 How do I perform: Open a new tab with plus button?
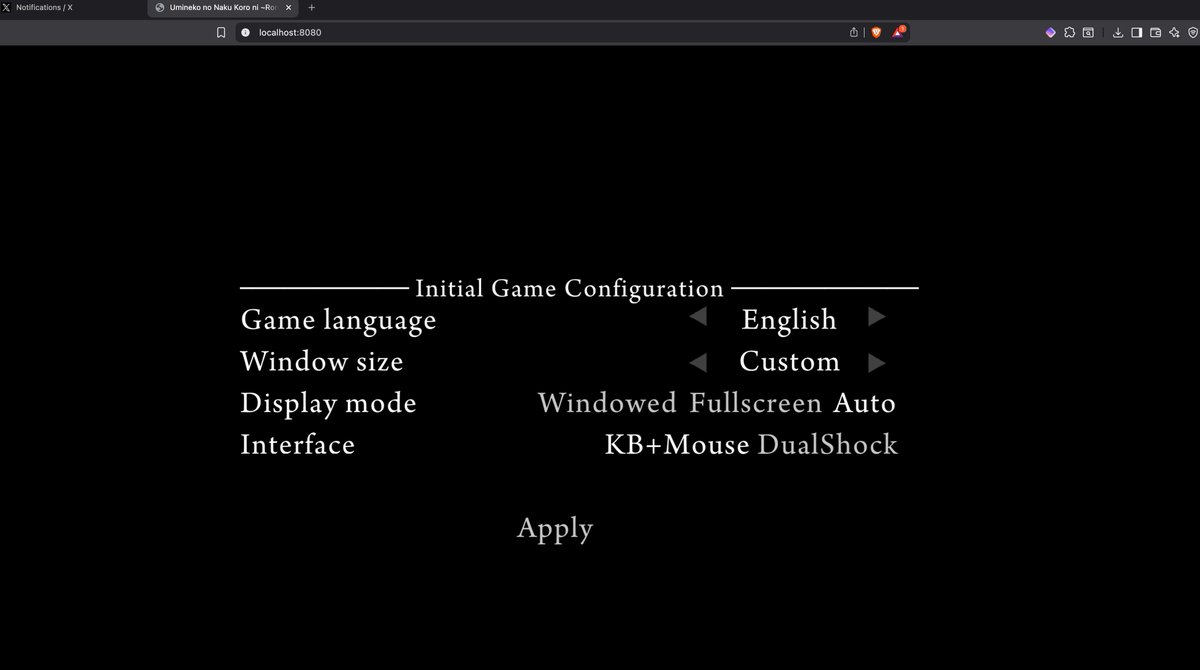(311, 7)
